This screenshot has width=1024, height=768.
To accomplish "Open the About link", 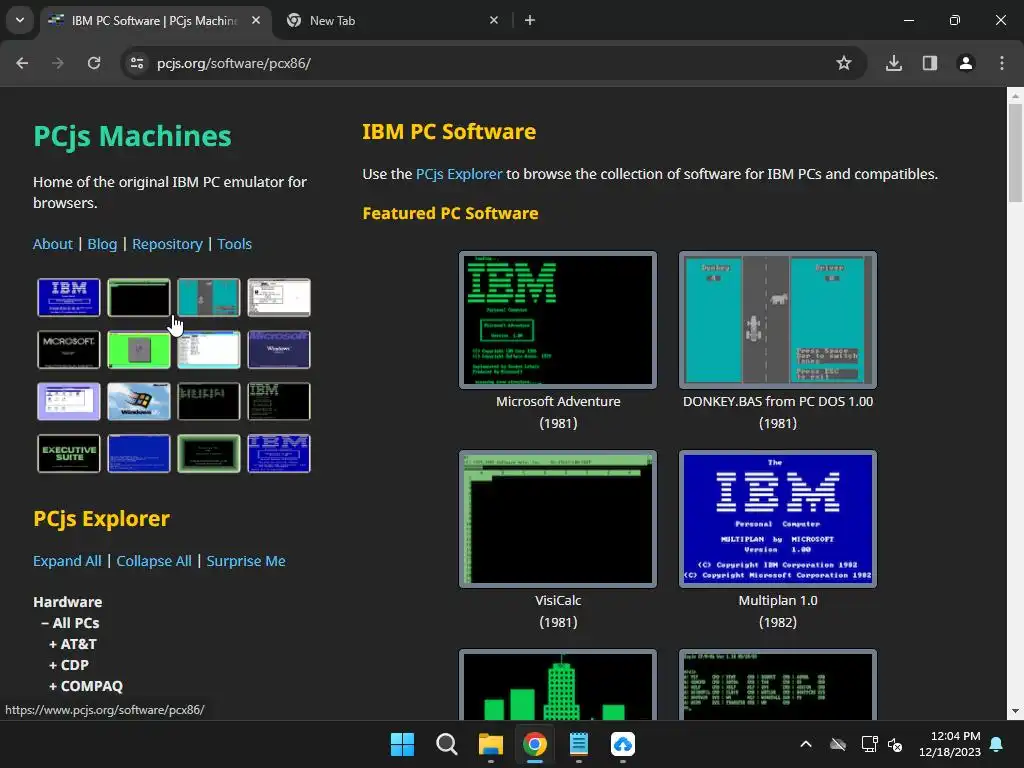I will 53,244.
